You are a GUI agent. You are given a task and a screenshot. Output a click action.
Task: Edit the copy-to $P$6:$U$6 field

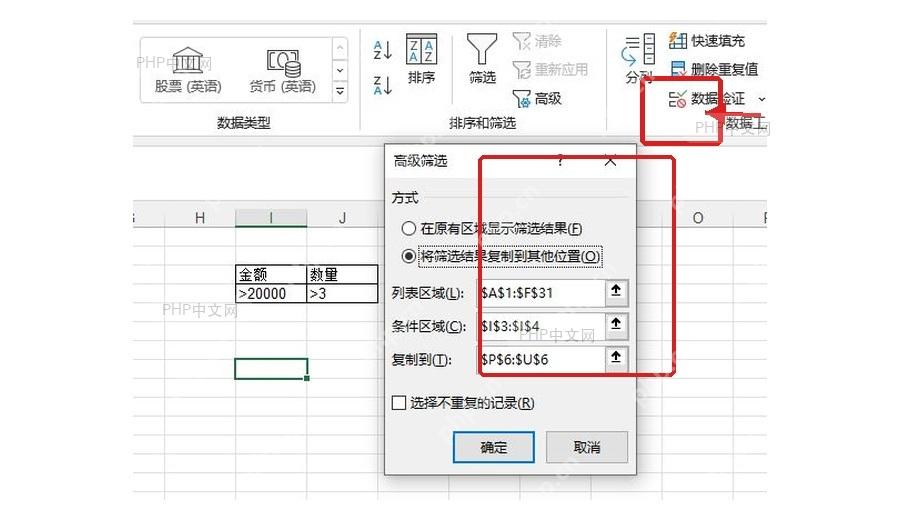point(541,359)
